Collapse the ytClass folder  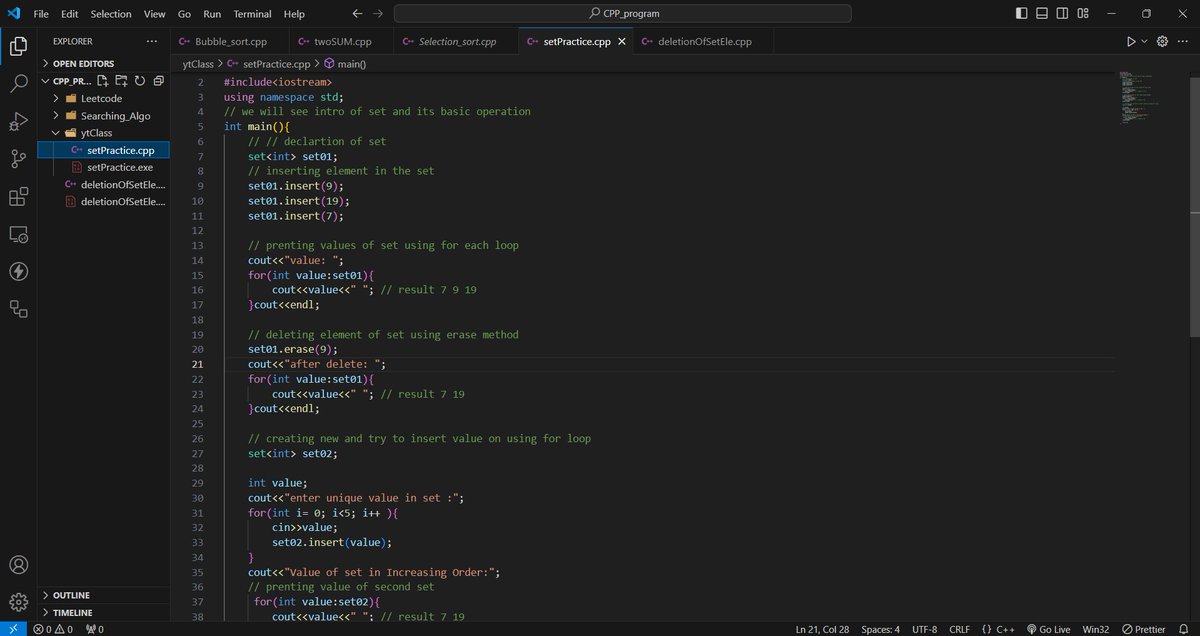pyautogui.click(x=104, y=133)
